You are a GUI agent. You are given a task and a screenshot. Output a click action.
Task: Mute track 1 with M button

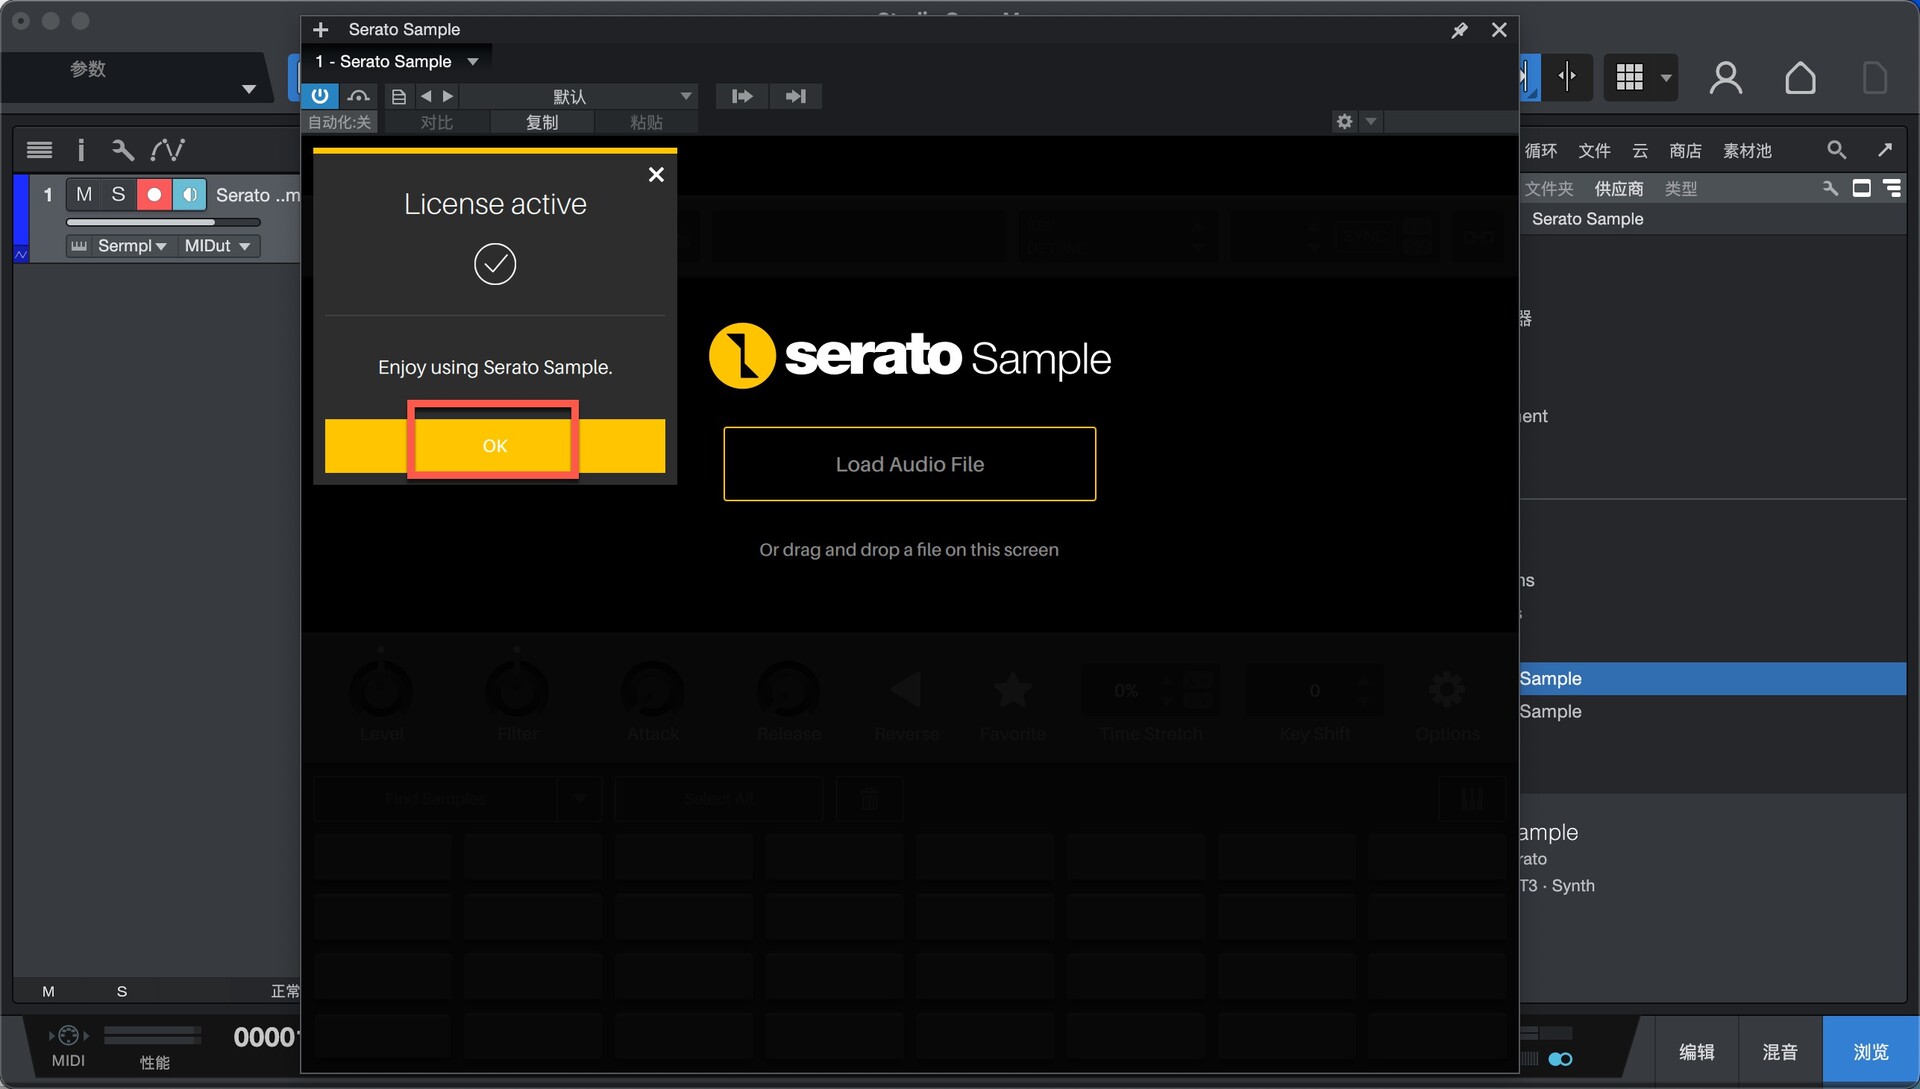[x=84, y=194]
